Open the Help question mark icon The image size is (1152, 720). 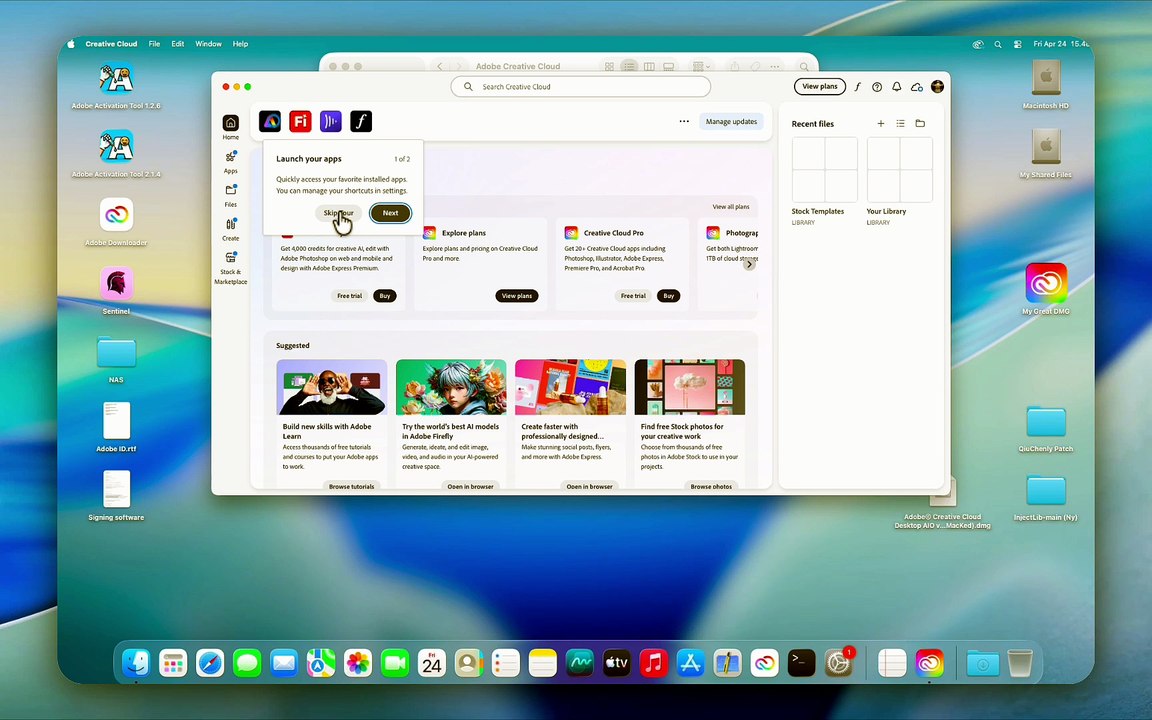(x=877, y=87)
